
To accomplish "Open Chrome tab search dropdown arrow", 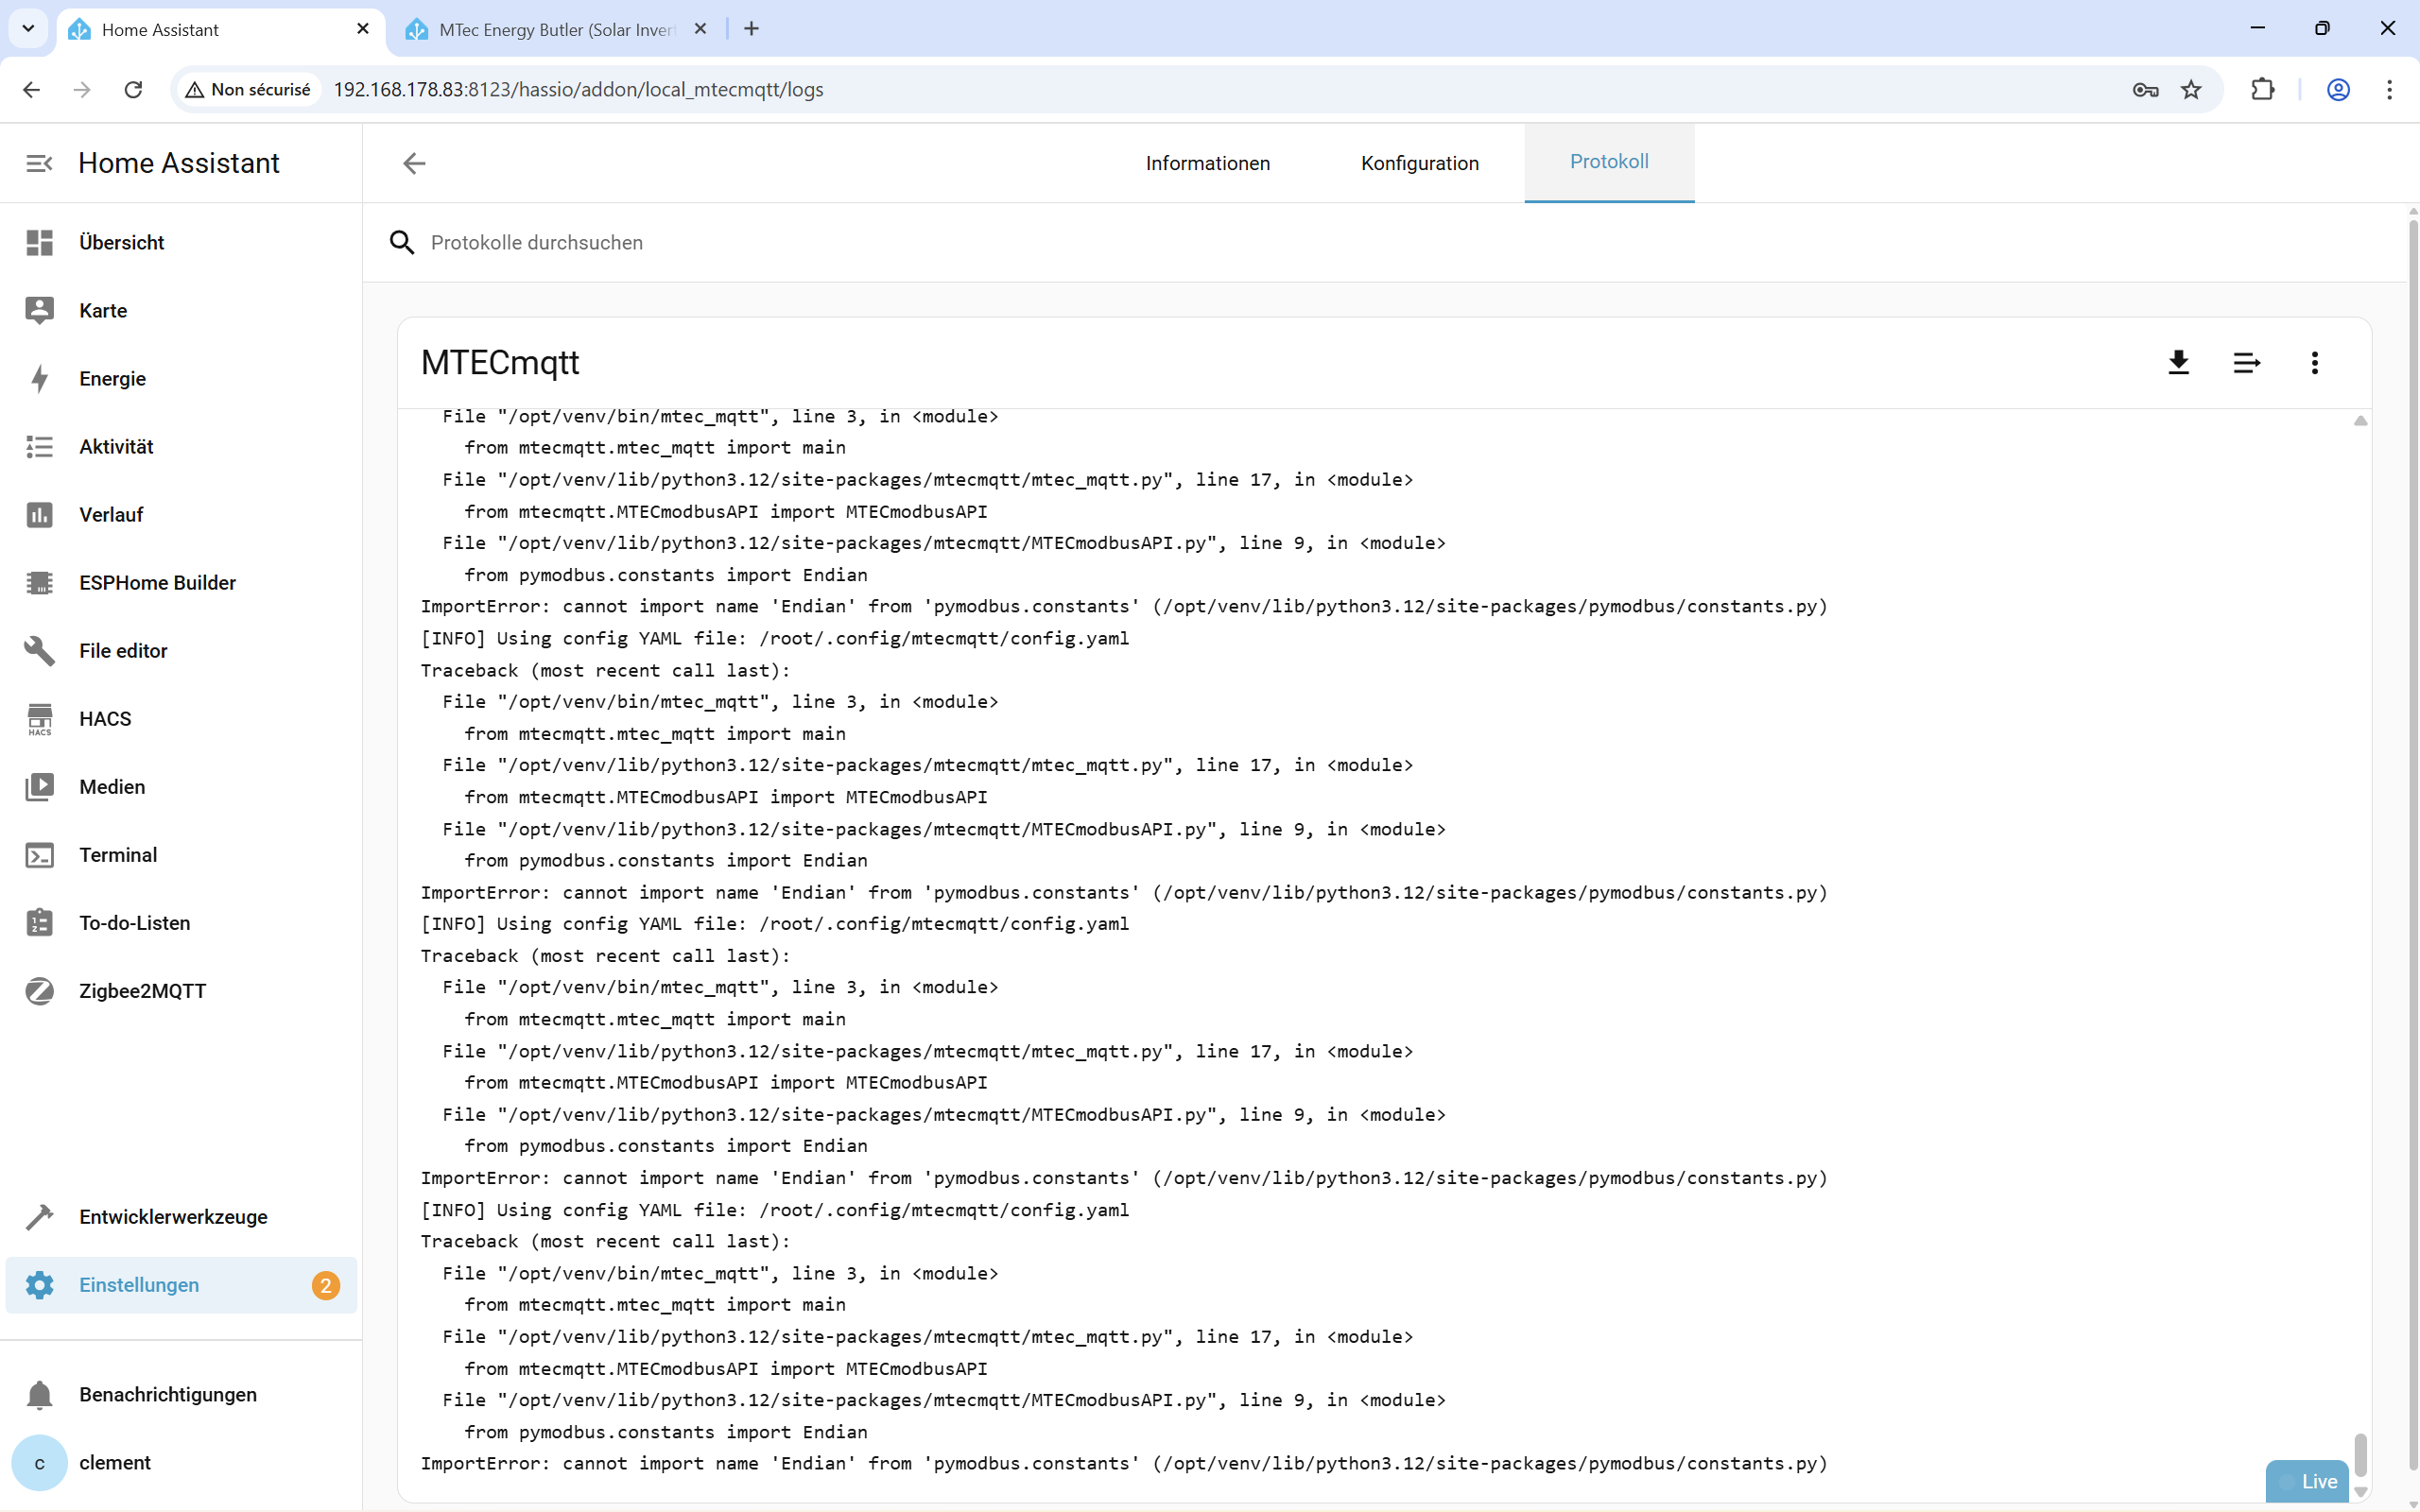I will point(28,29).
